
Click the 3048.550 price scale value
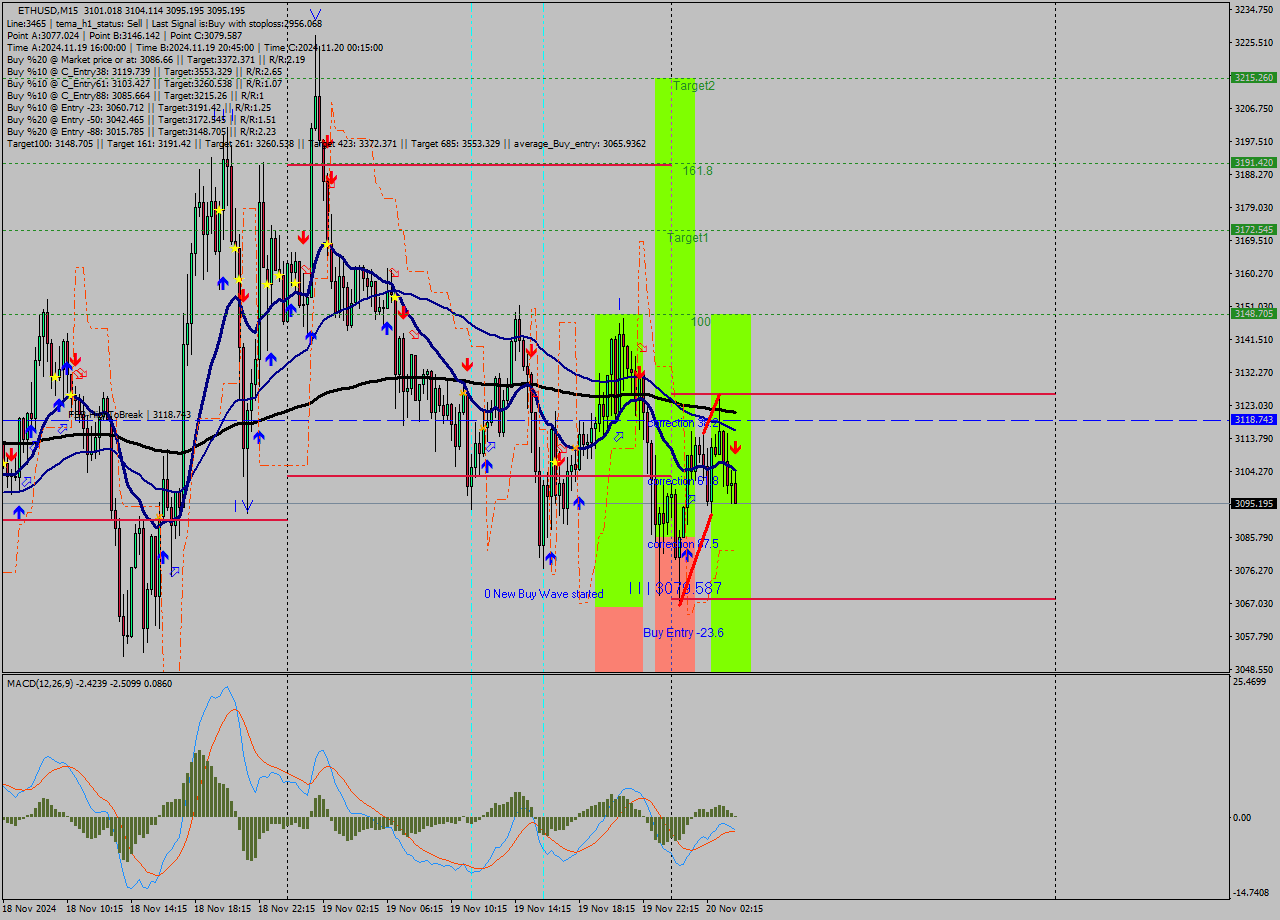(x=1254, y=669)
